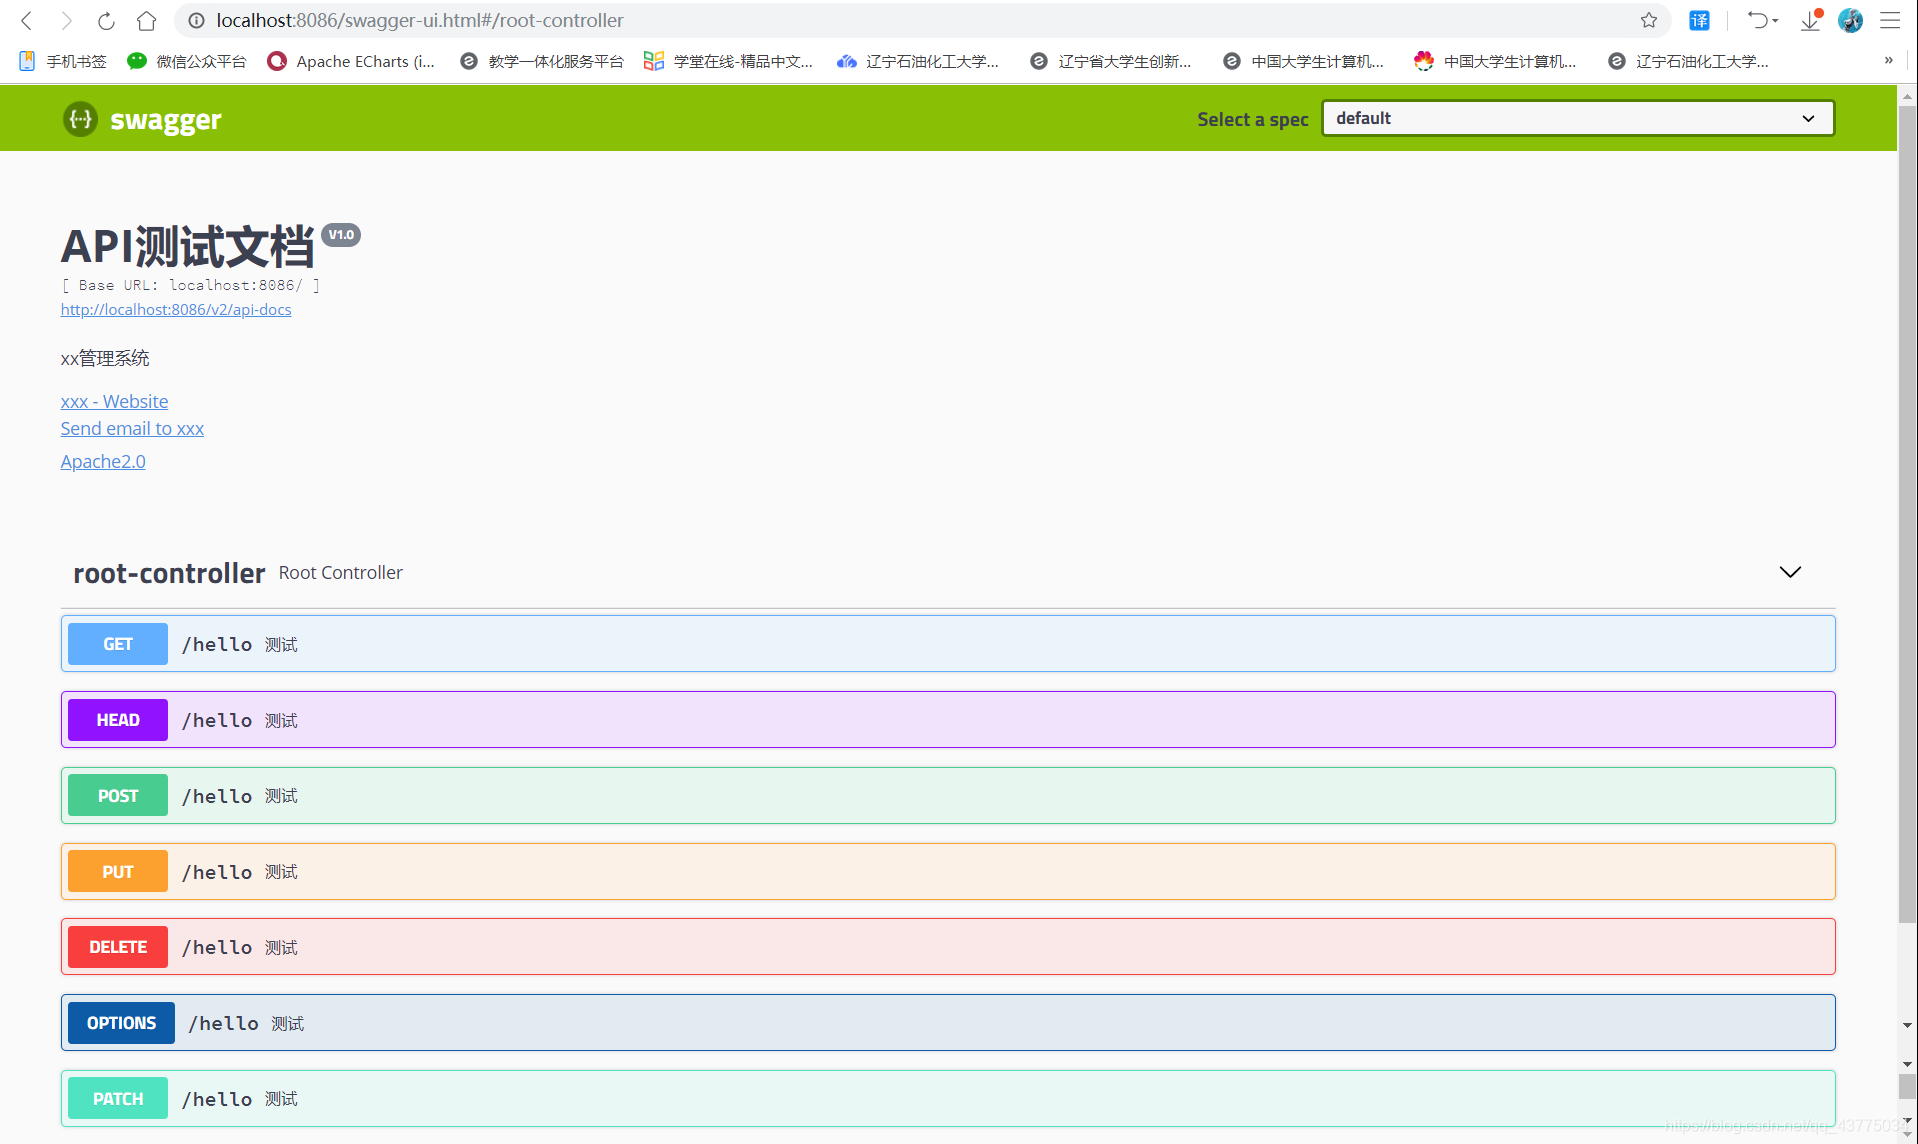
Task: Open the browser hamburger menu
Action: tap(1890, 20)
